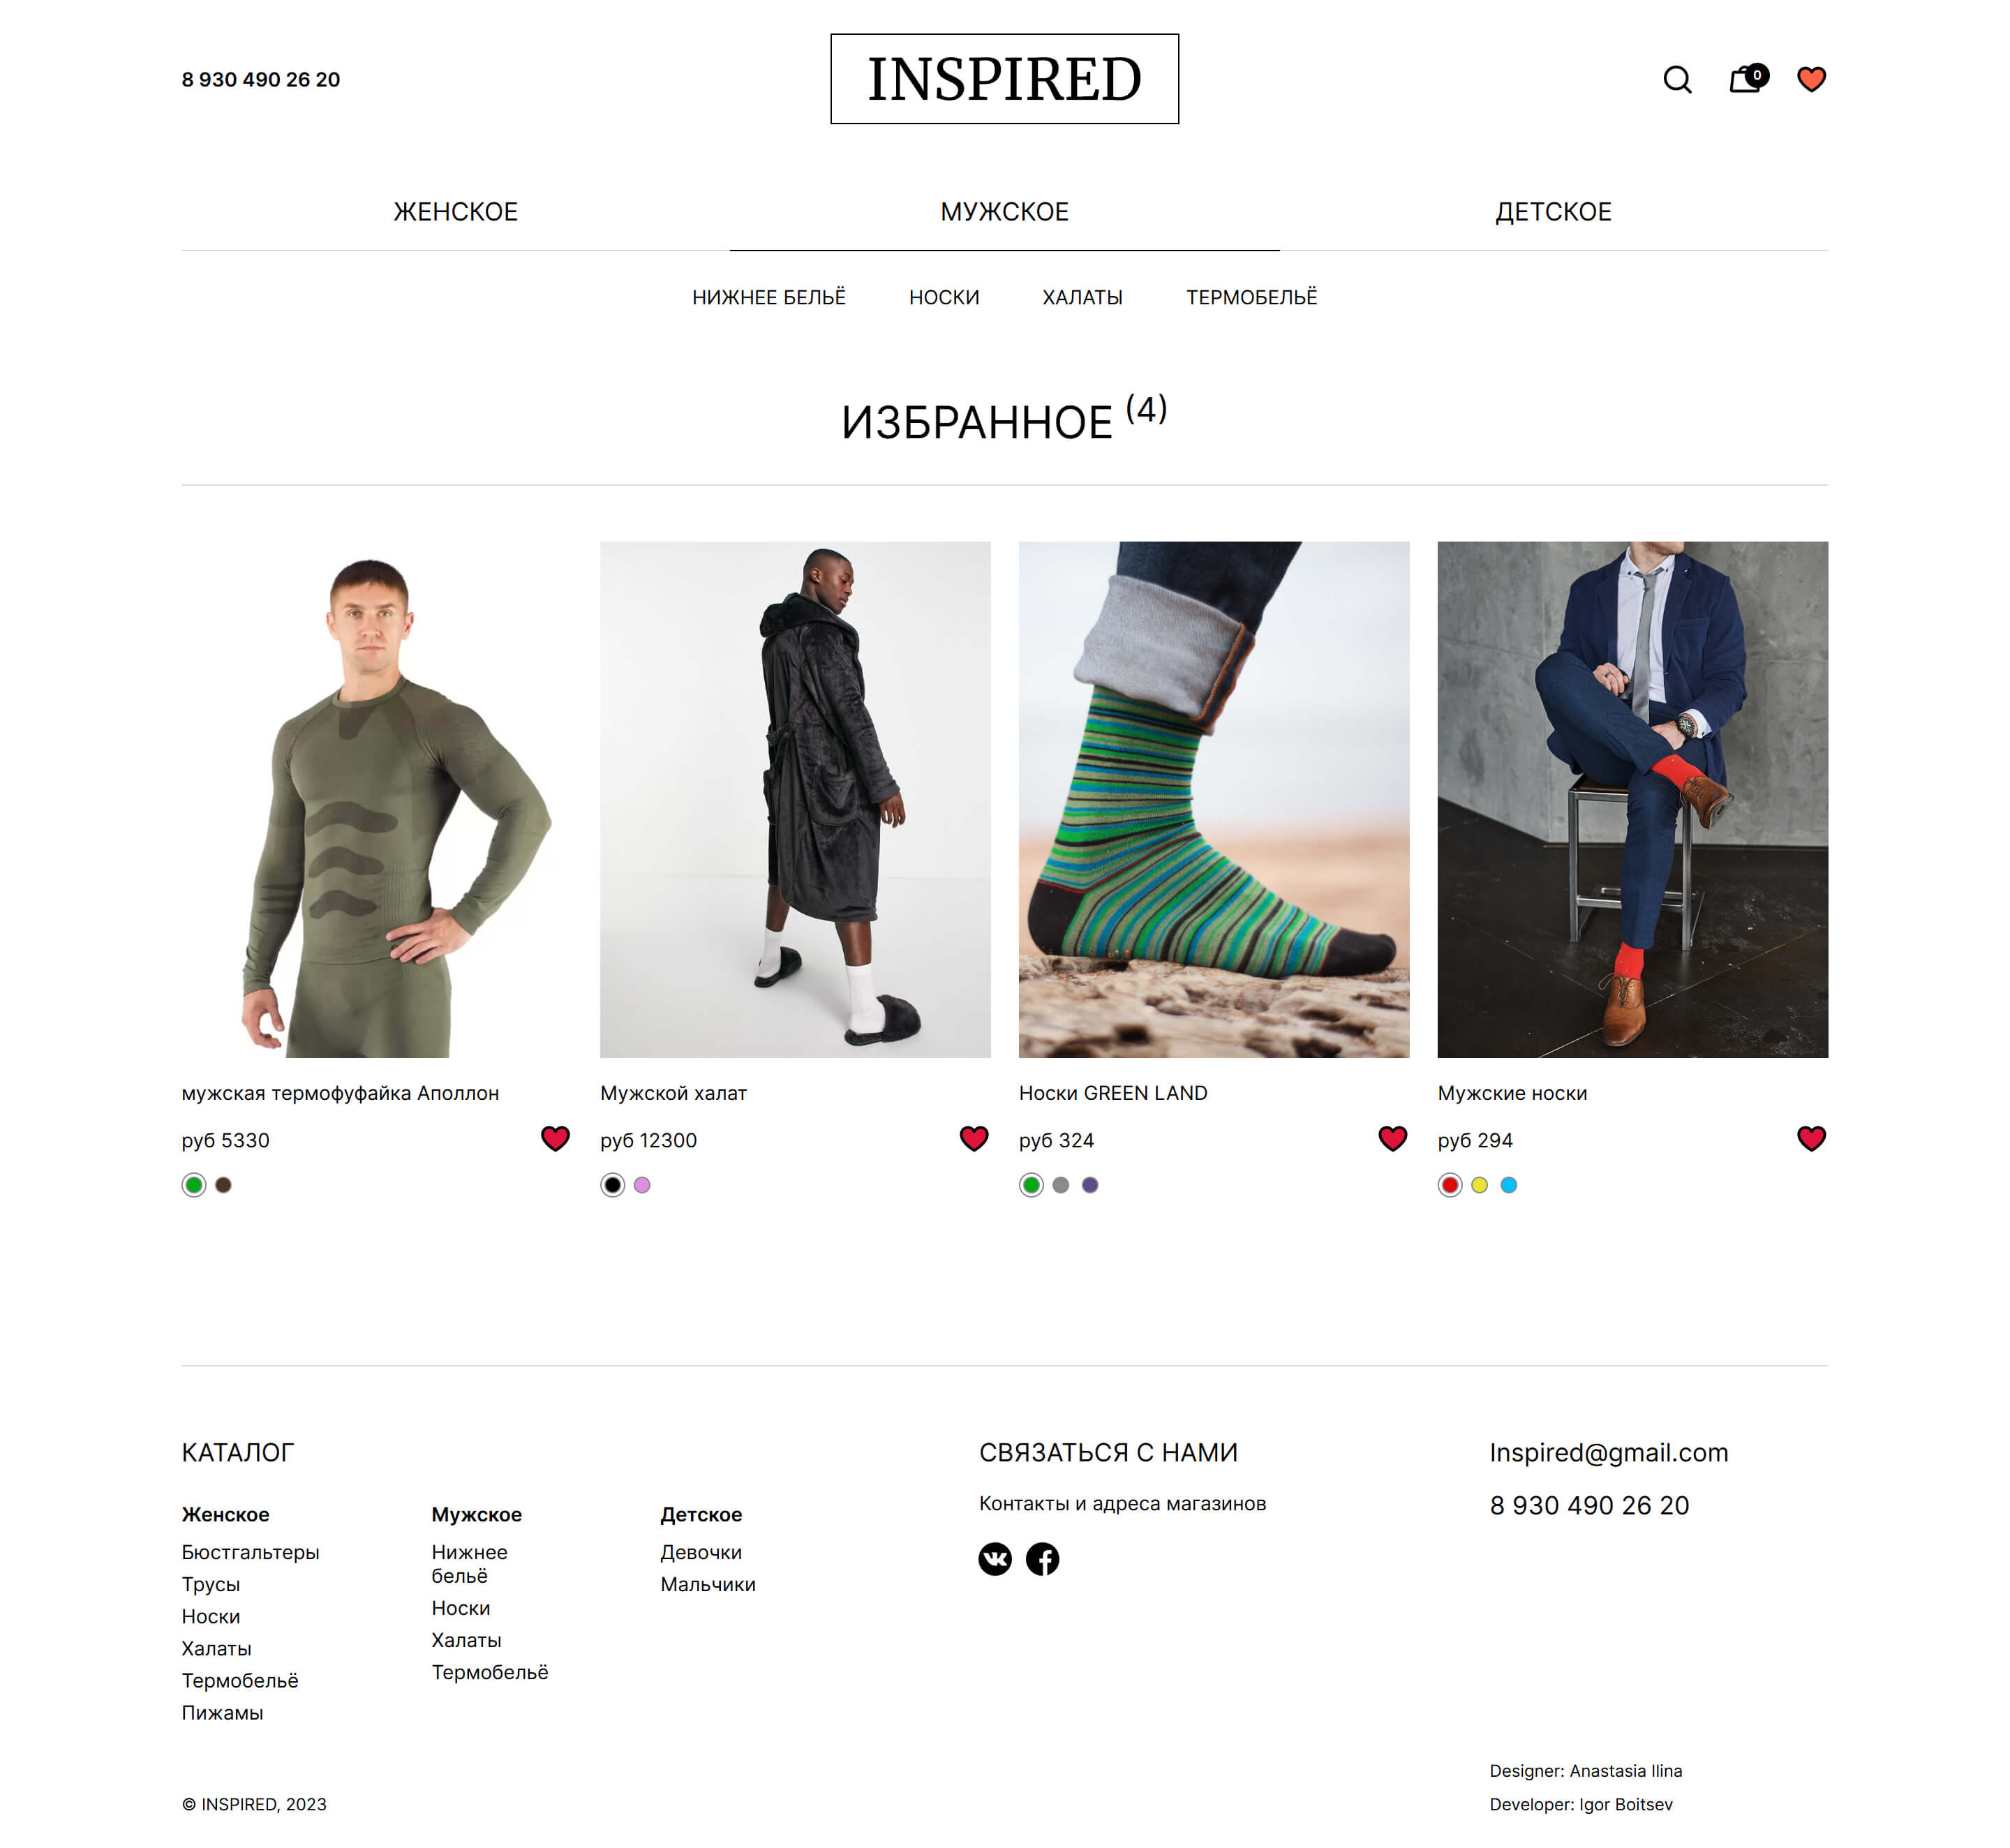
Task: Open НОСКИ subcategory in top menu
Action: click(x=943, y=297)
